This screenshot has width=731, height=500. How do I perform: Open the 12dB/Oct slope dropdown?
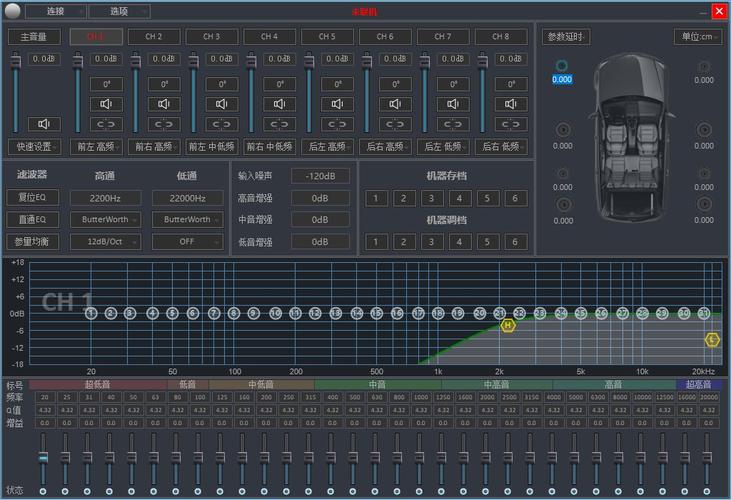click(105, 242)
